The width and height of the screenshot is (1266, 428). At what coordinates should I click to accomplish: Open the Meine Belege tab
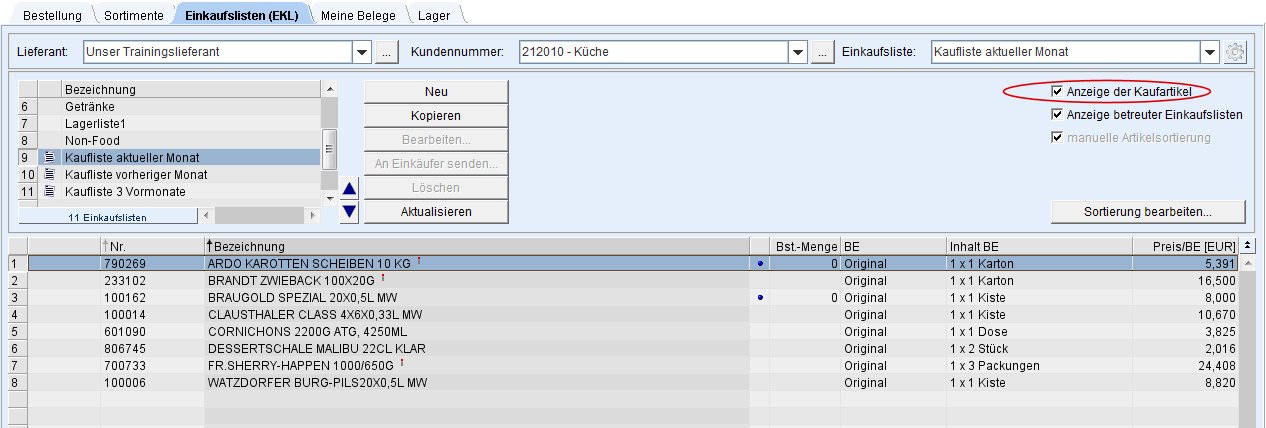358,15
